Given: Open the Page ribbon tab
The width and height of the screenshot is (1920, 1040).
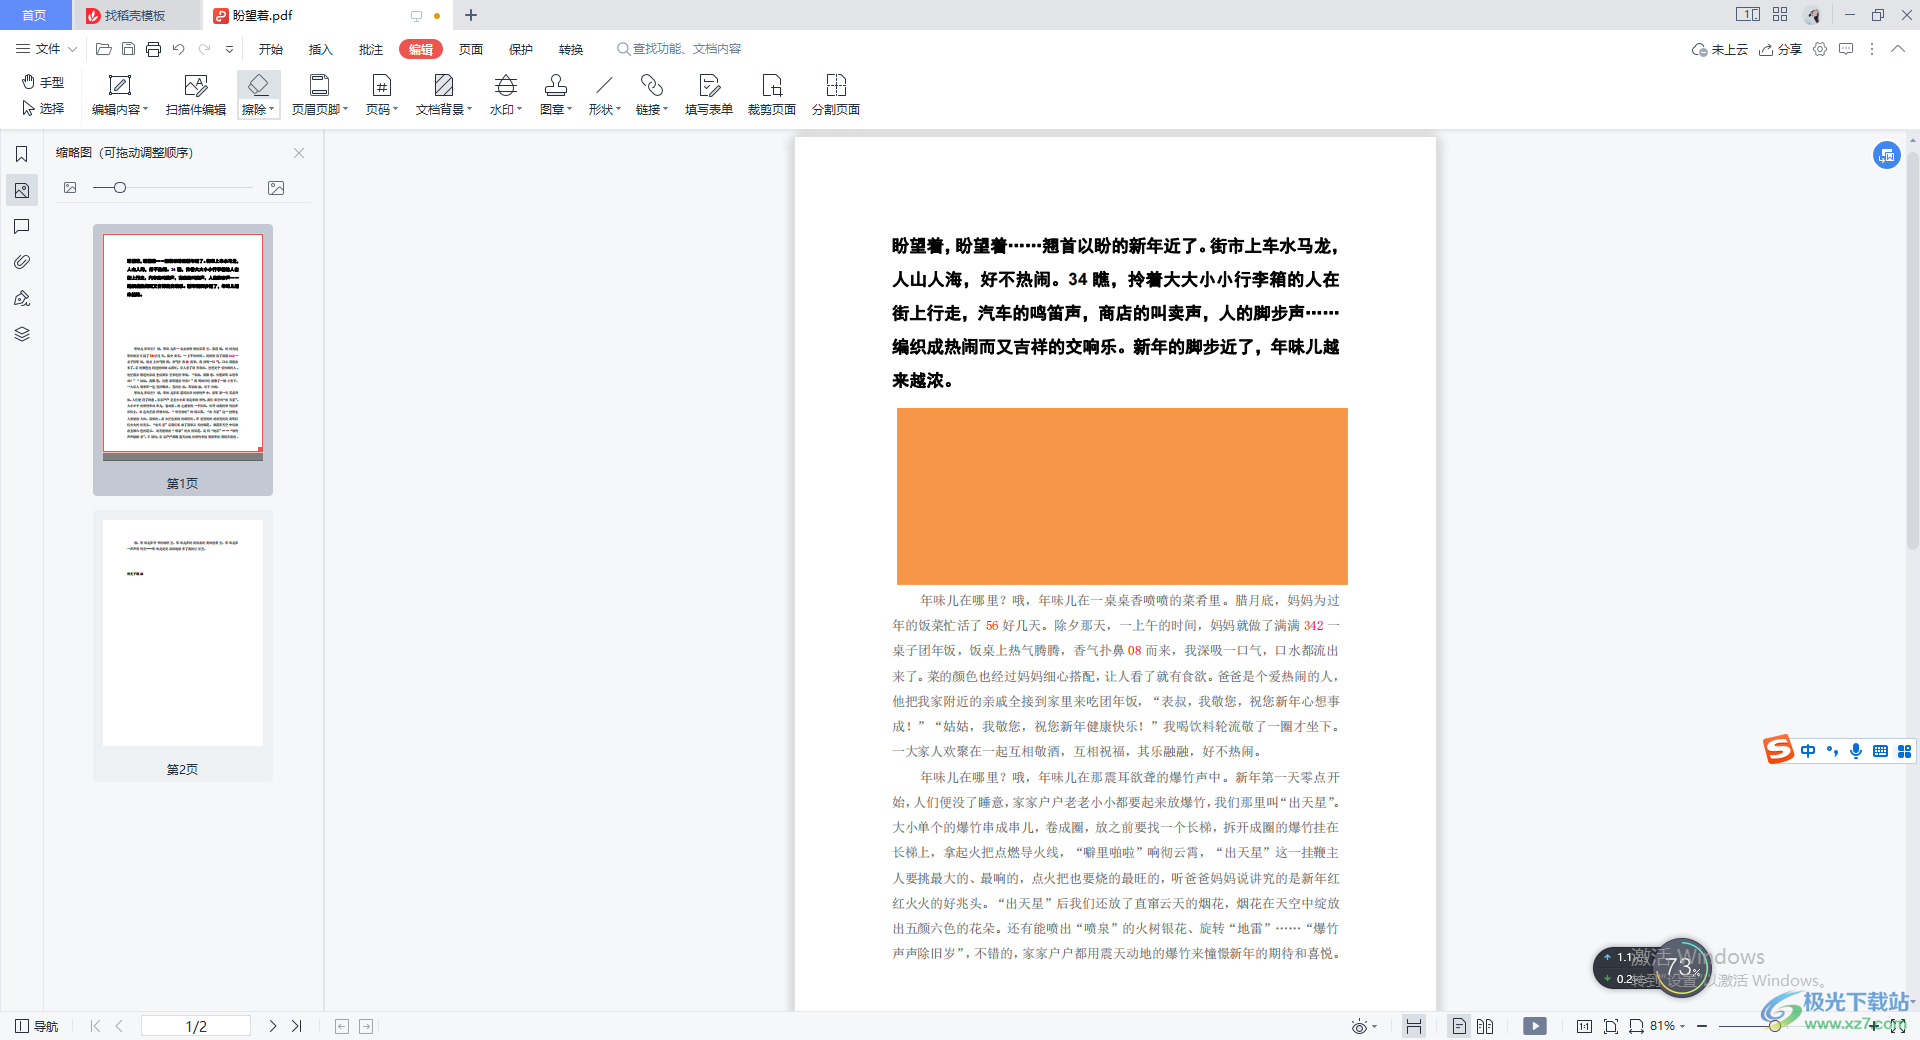Looking at the screenshot, I should (x=471, y=49).
